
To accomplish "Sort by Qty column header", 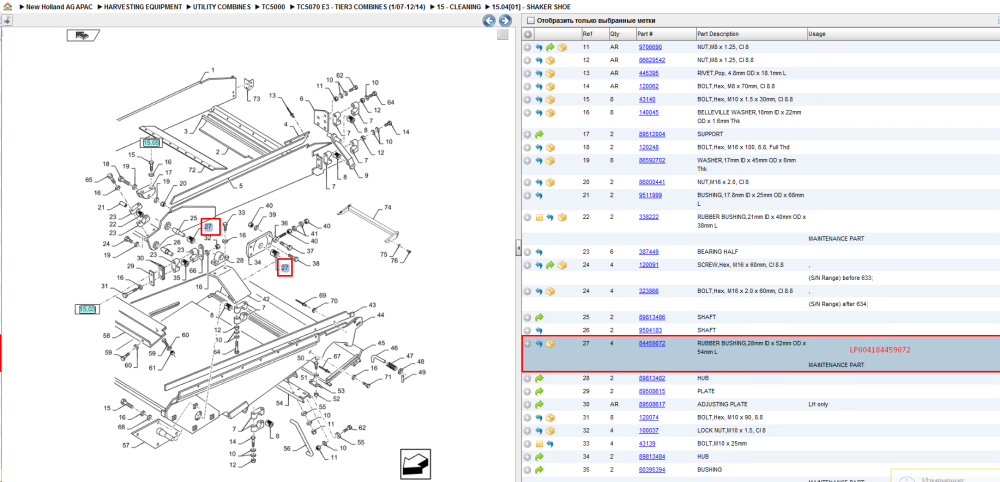I will (x=614, y=34).
